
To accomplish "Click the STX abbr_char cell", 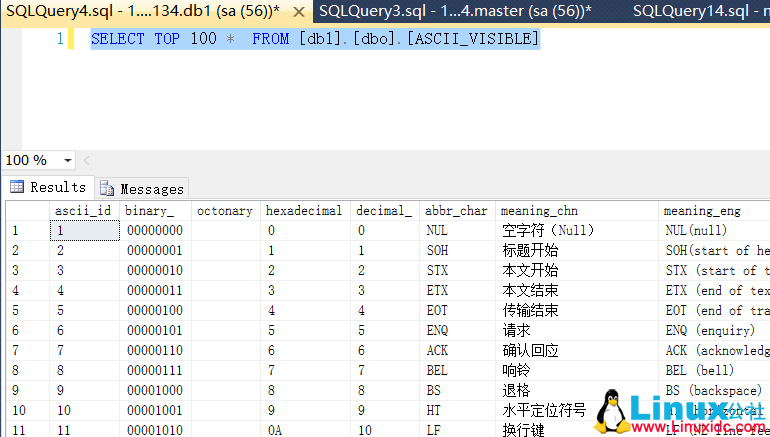I will [457, 270].
